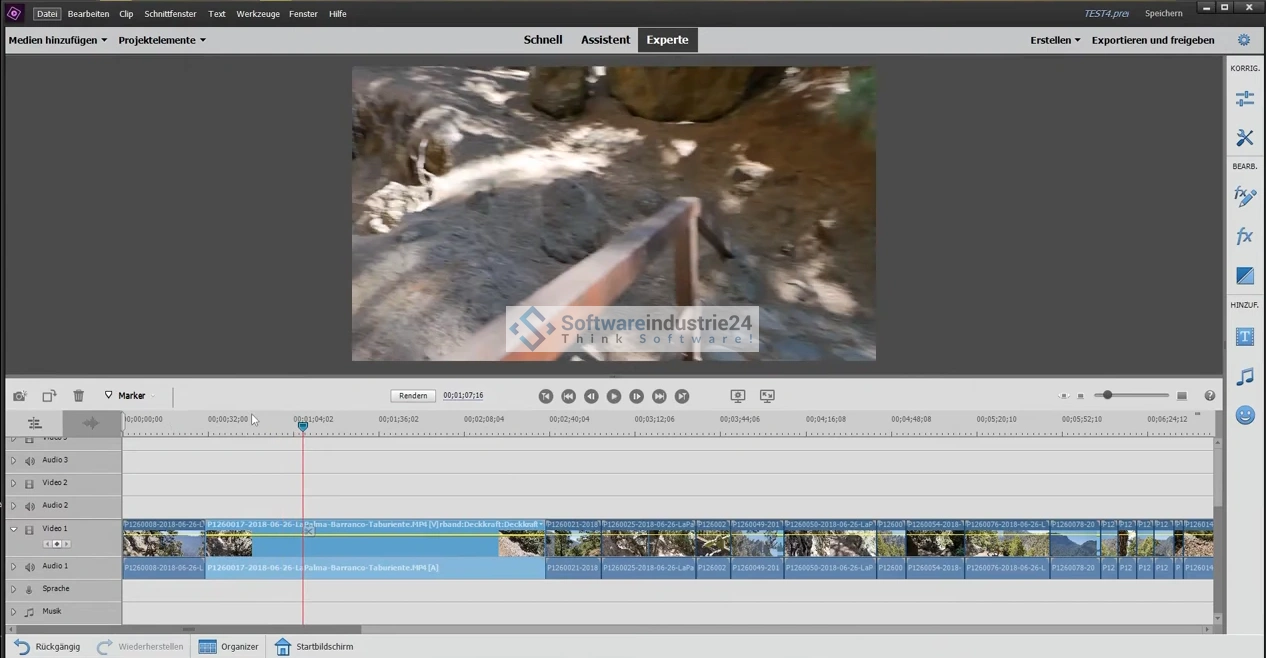The height and width of the screenshot is (658, 1266).
Task: Delete selected clip with trash icon
Action: (x=79, y=396)
